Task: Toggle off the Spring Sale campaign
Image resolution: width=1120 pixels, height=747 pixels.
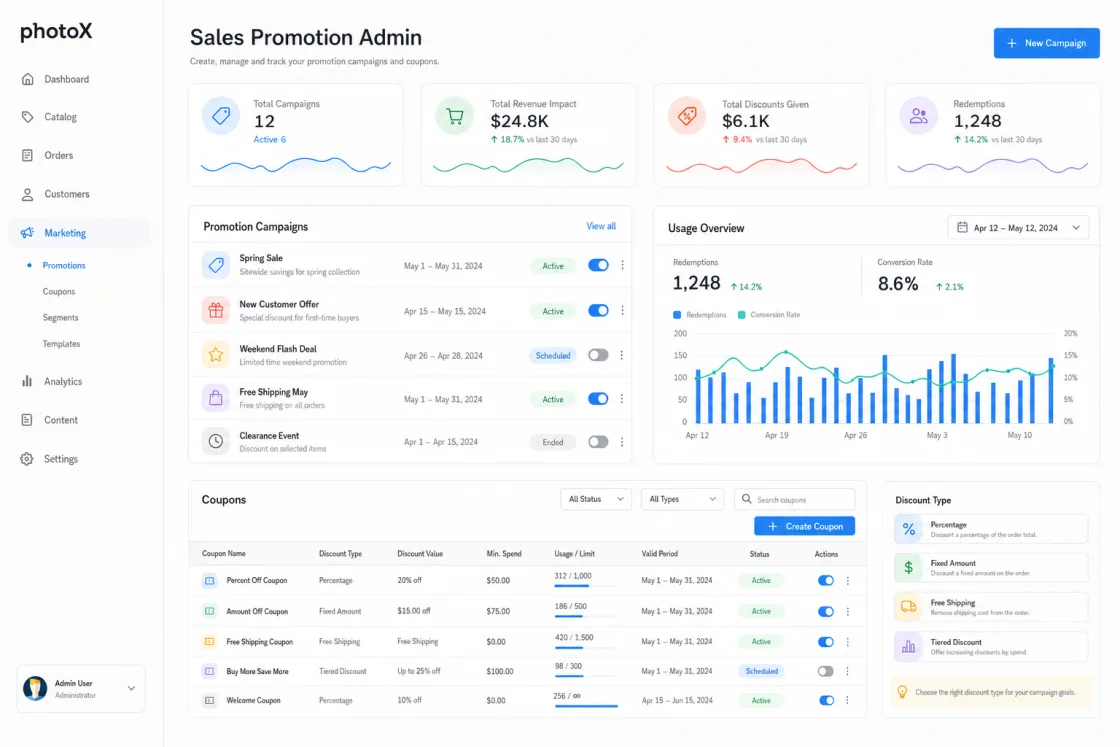Action: (599, 265)
